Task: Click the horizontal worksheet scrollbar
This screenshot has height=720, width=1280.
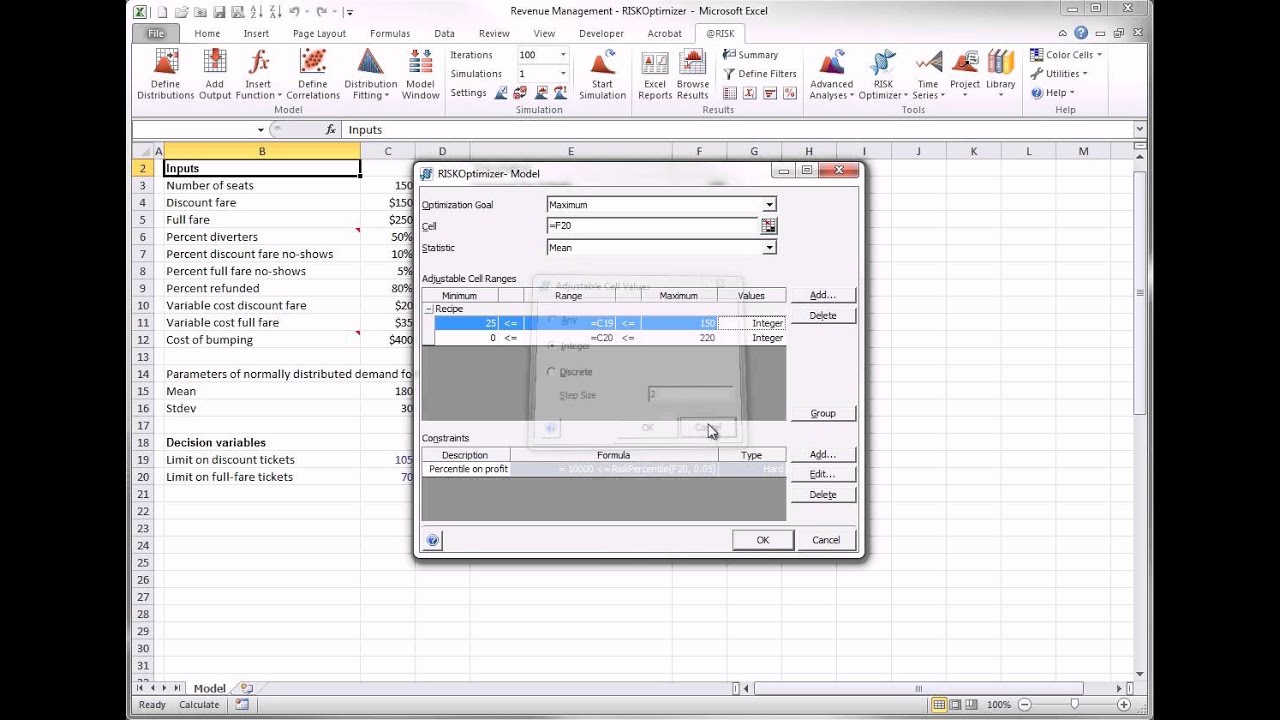Action: (919, 688)
